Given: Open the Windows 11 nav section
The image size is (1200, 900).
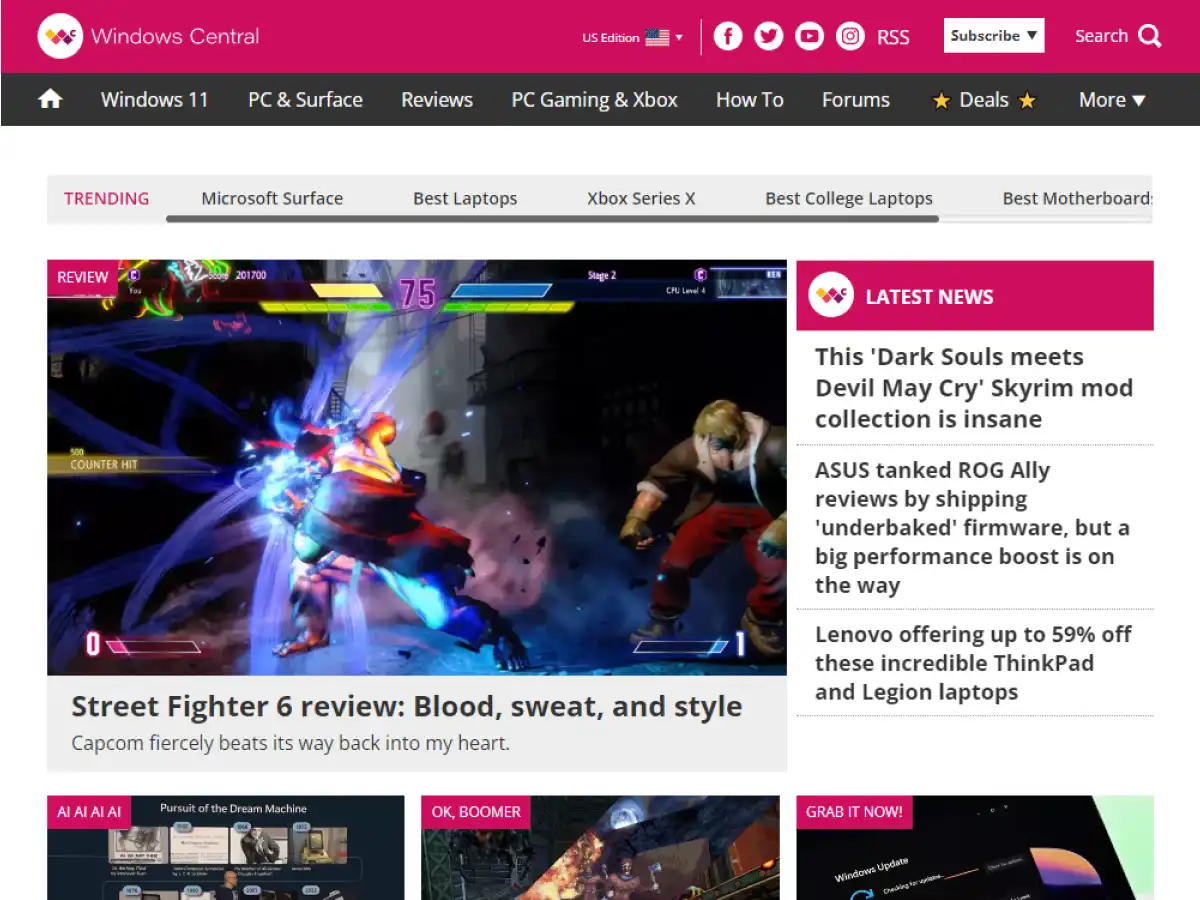Looking at the screenshot, I should point(154,100).
